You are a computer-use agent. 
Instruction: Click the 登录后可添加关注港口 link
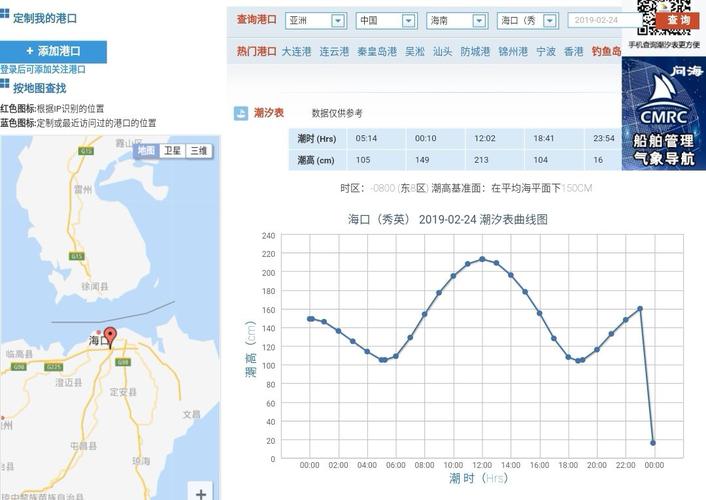pyautogui.click(x=43, y=69)
